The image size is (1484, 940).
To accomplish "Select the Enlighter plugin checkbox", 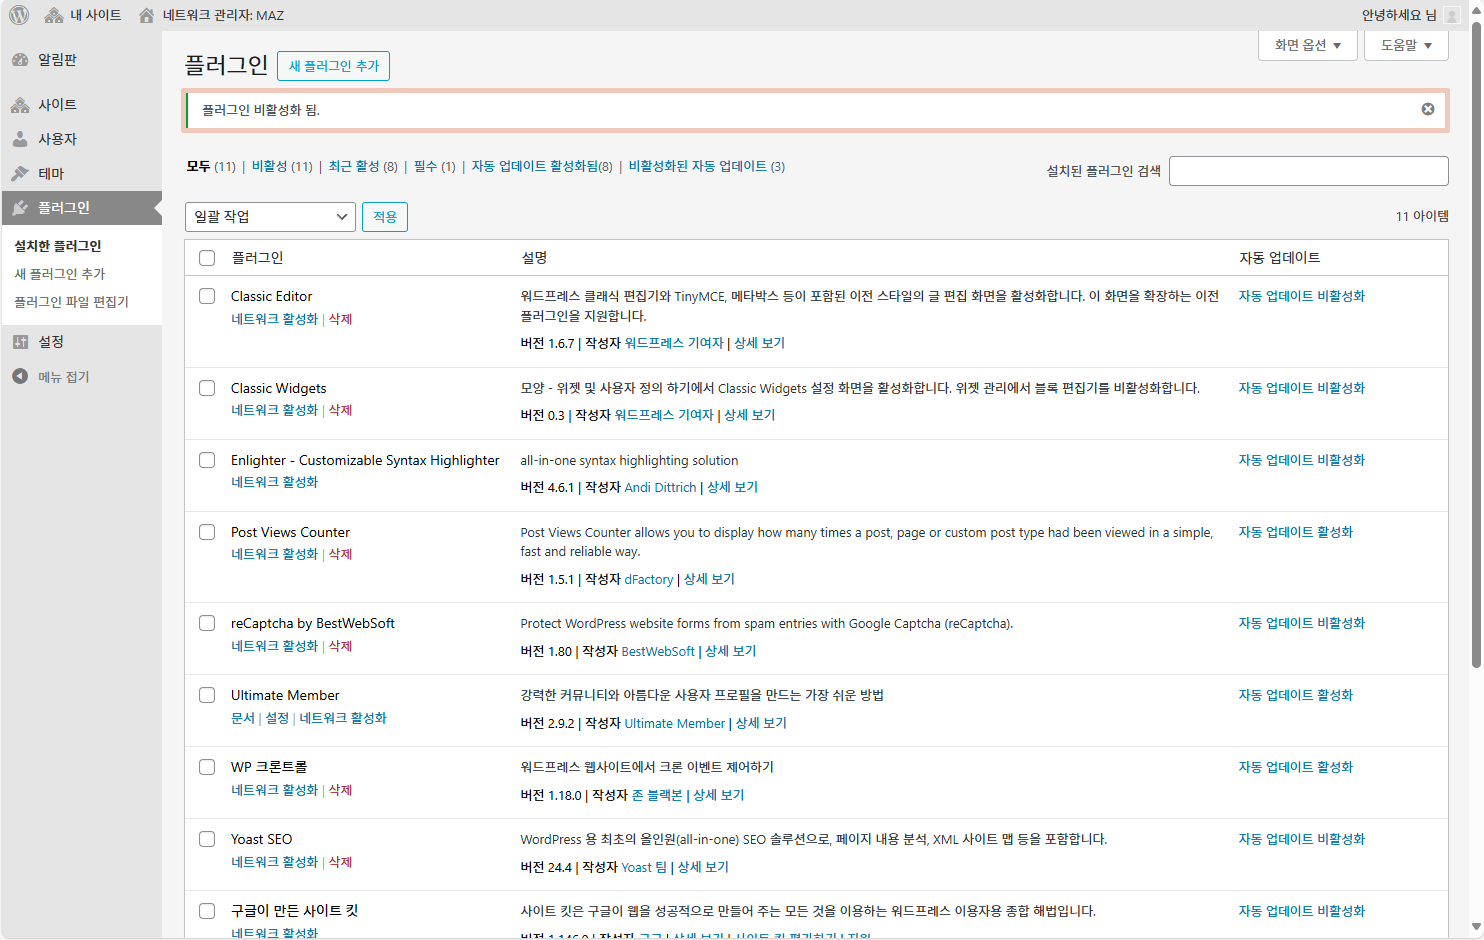I will [x=207, y=460].
